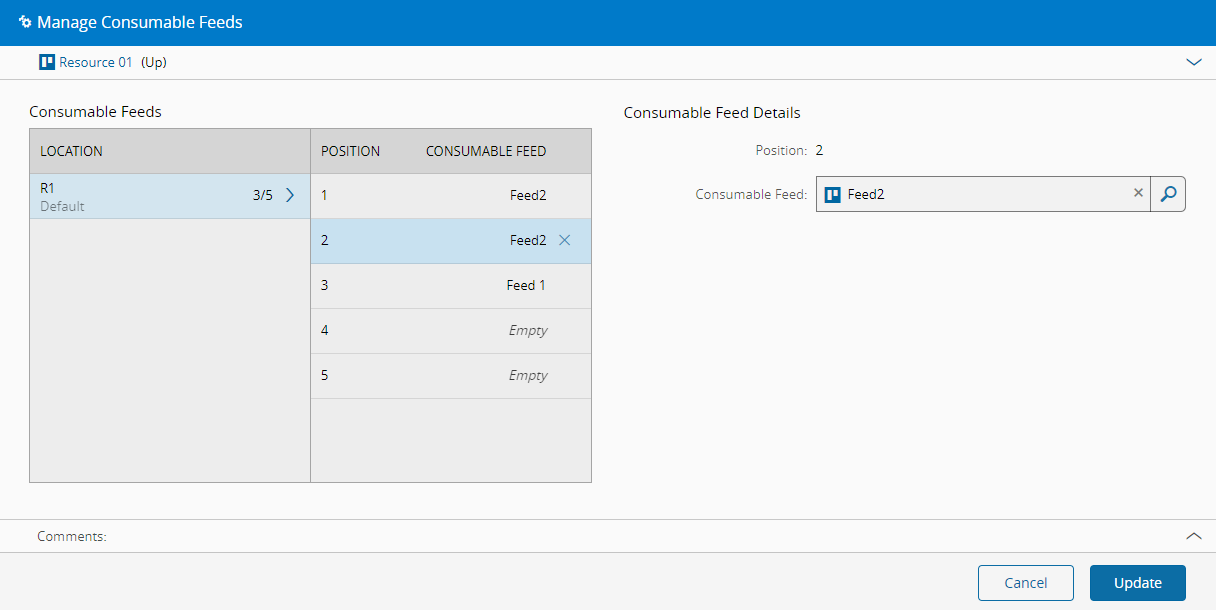Select position 3 with Feed 1

(450, 286)
